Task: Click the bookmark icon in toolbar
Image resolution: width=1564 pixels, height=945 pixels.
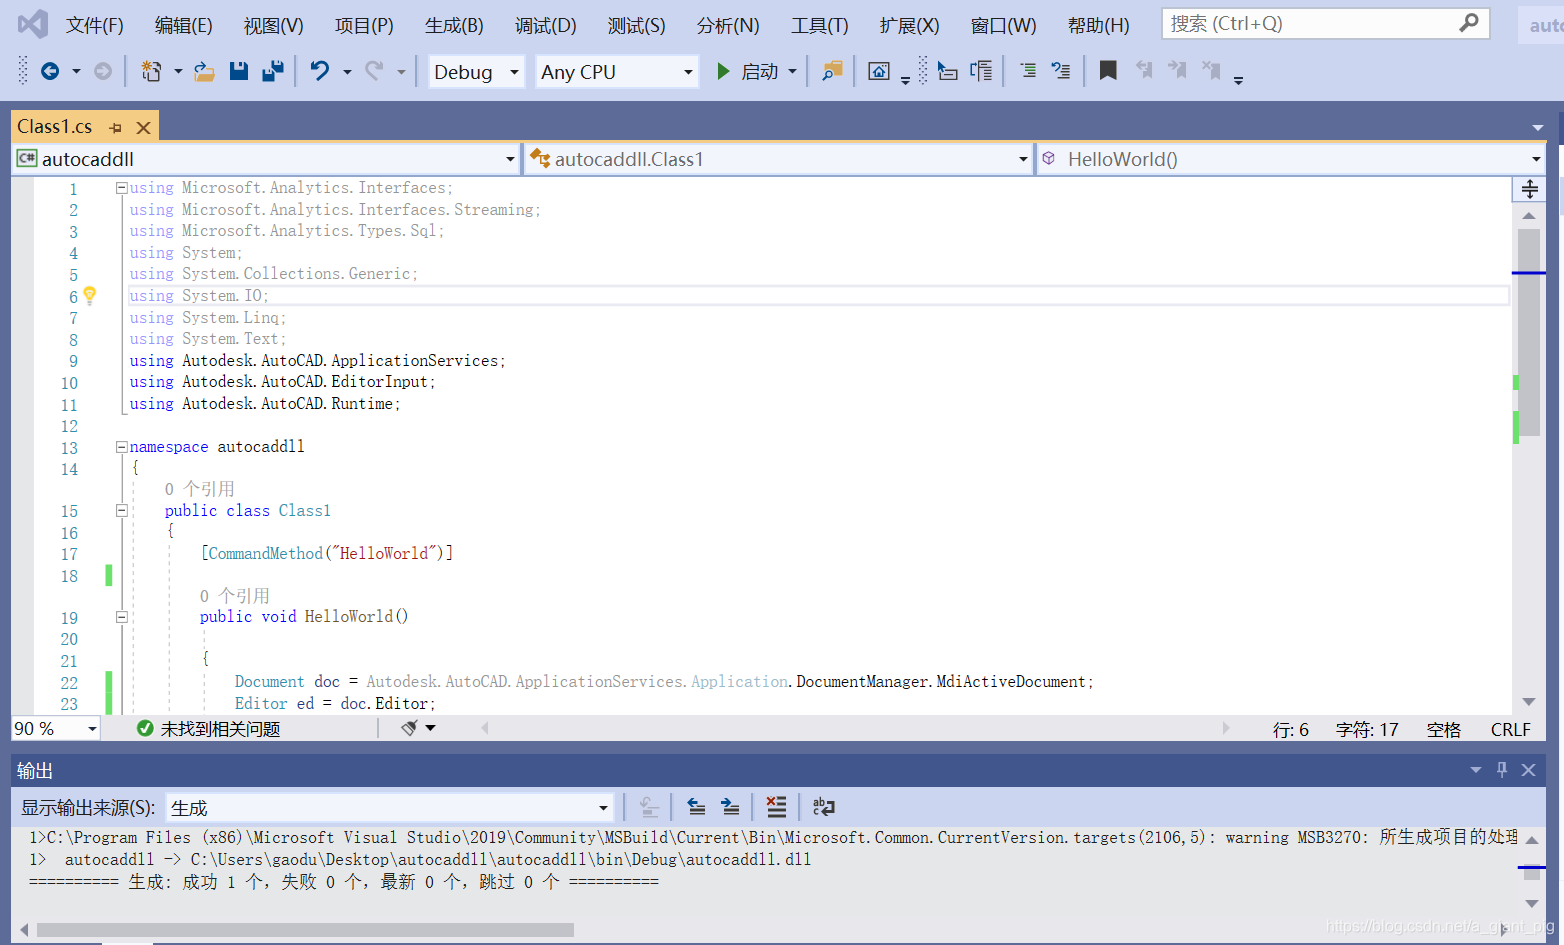Action: 1107,71
